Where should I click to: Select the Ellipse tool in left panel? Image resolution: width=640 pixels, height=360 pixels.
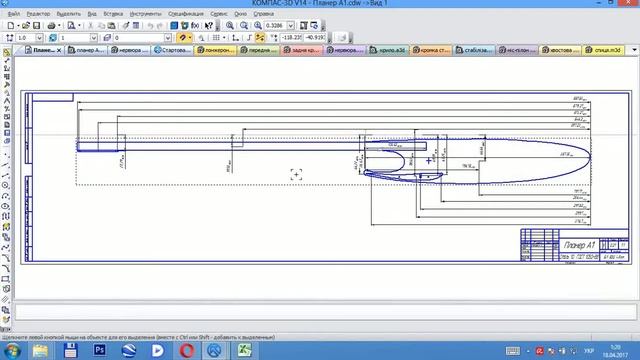(x=5, y=207)
